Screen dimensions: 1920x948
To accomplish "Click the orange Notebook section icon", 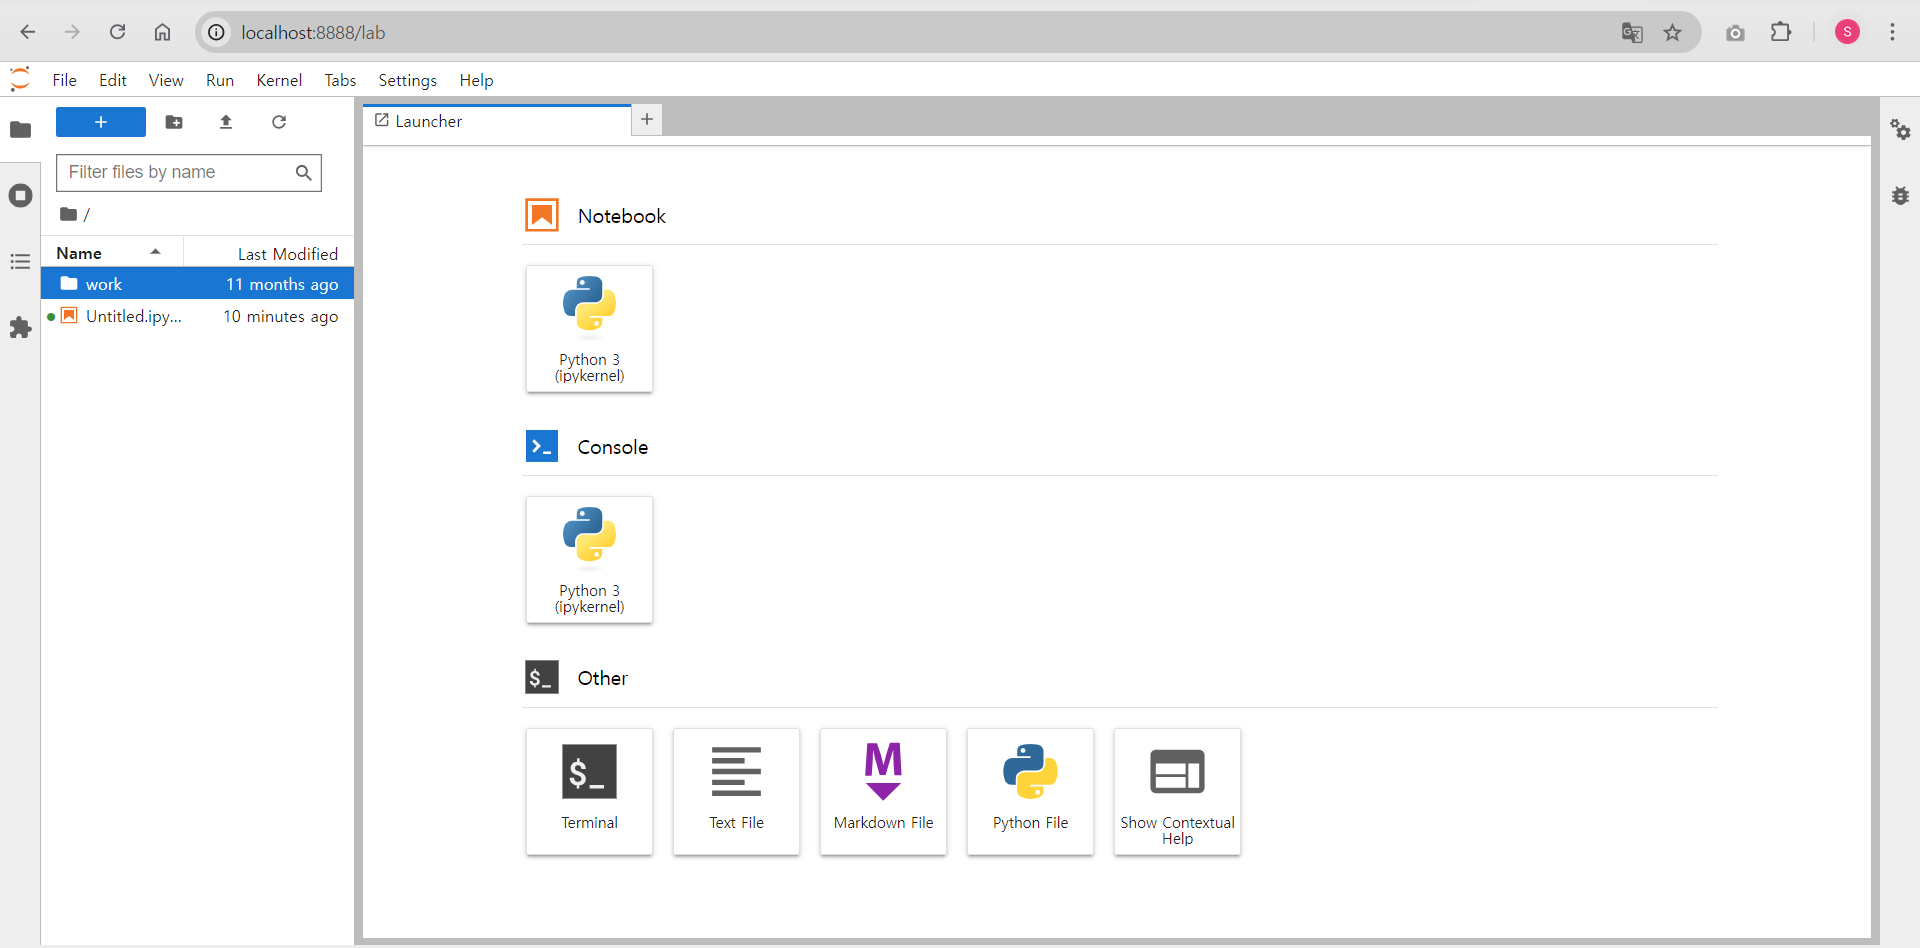I will click(x=542, y=215).
